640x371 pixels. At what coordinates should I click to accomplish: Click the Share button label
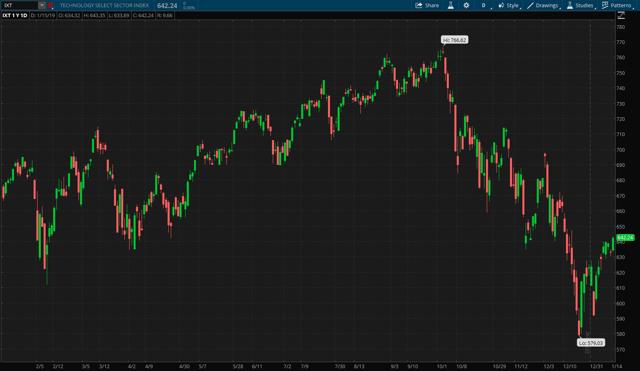pyautogui.click(x=431, y=5)
